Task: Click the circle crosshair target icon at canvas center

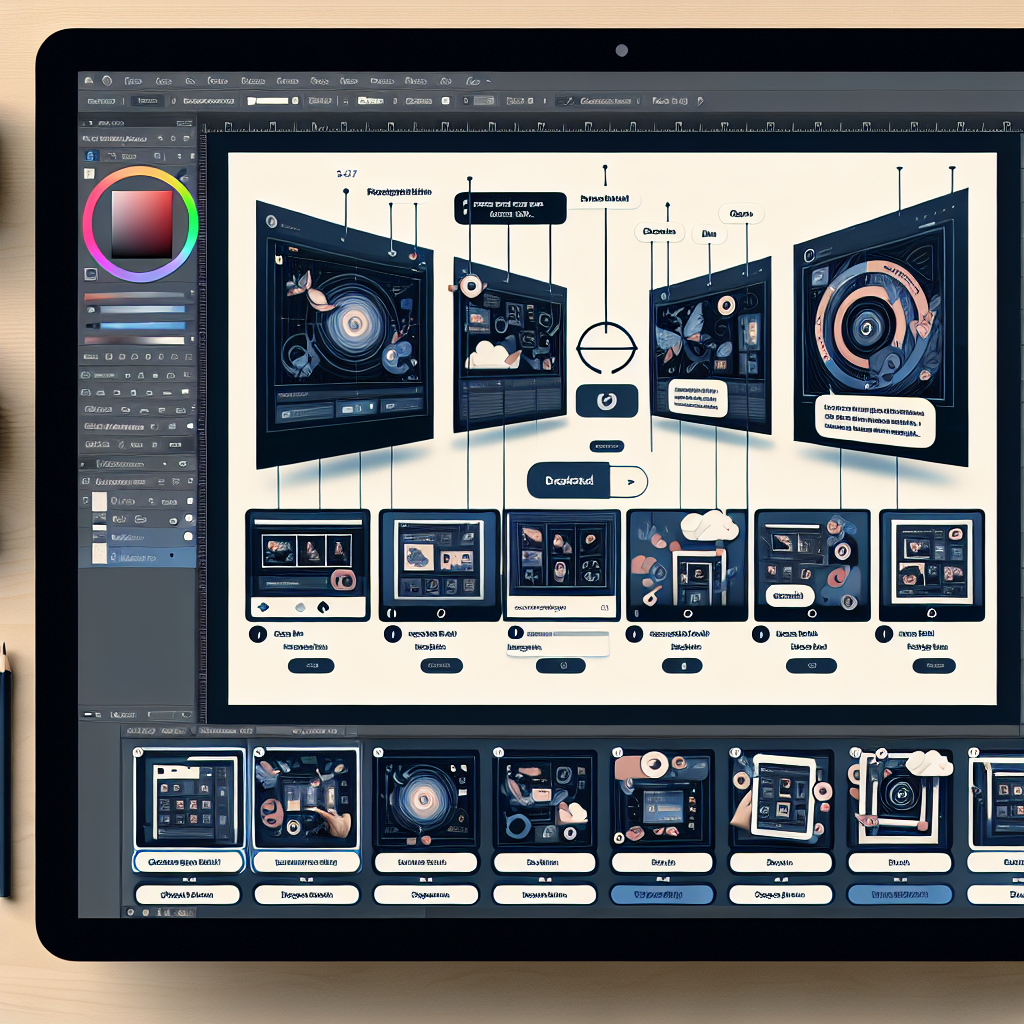Action: [x=606, y=347]
